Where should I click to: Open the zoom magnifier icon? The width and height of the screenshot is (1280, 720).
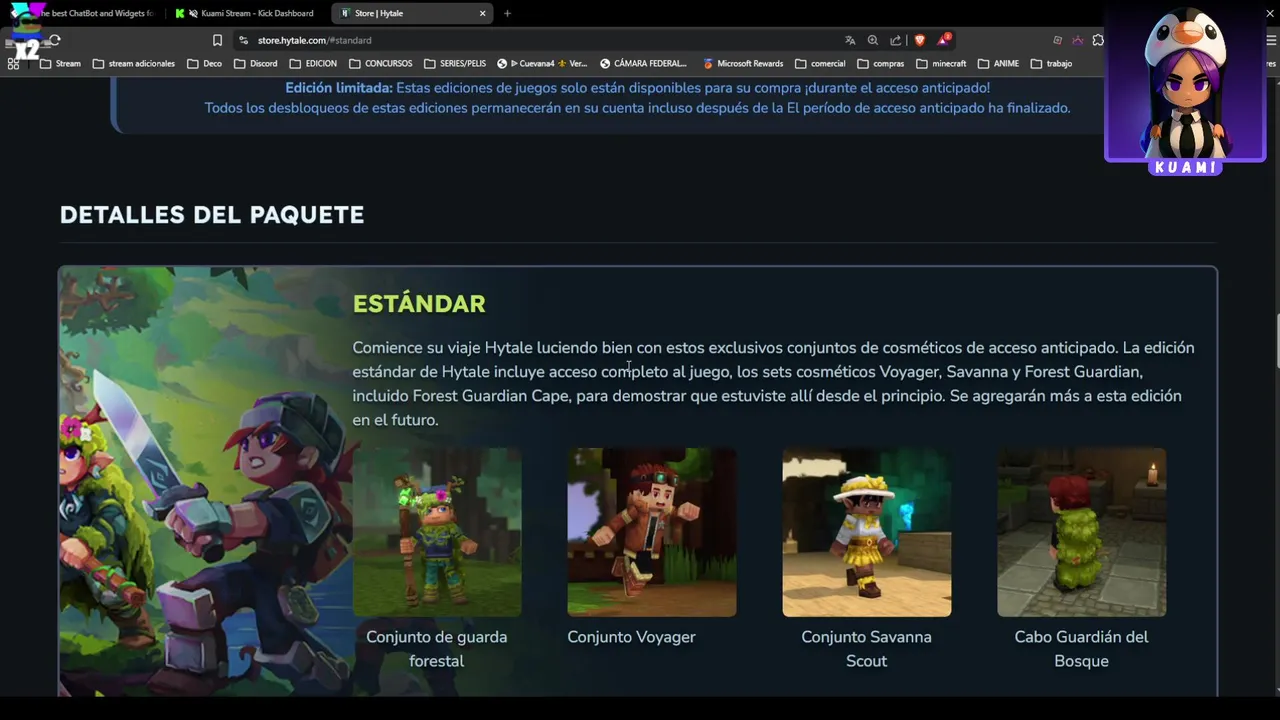(873, 40)
